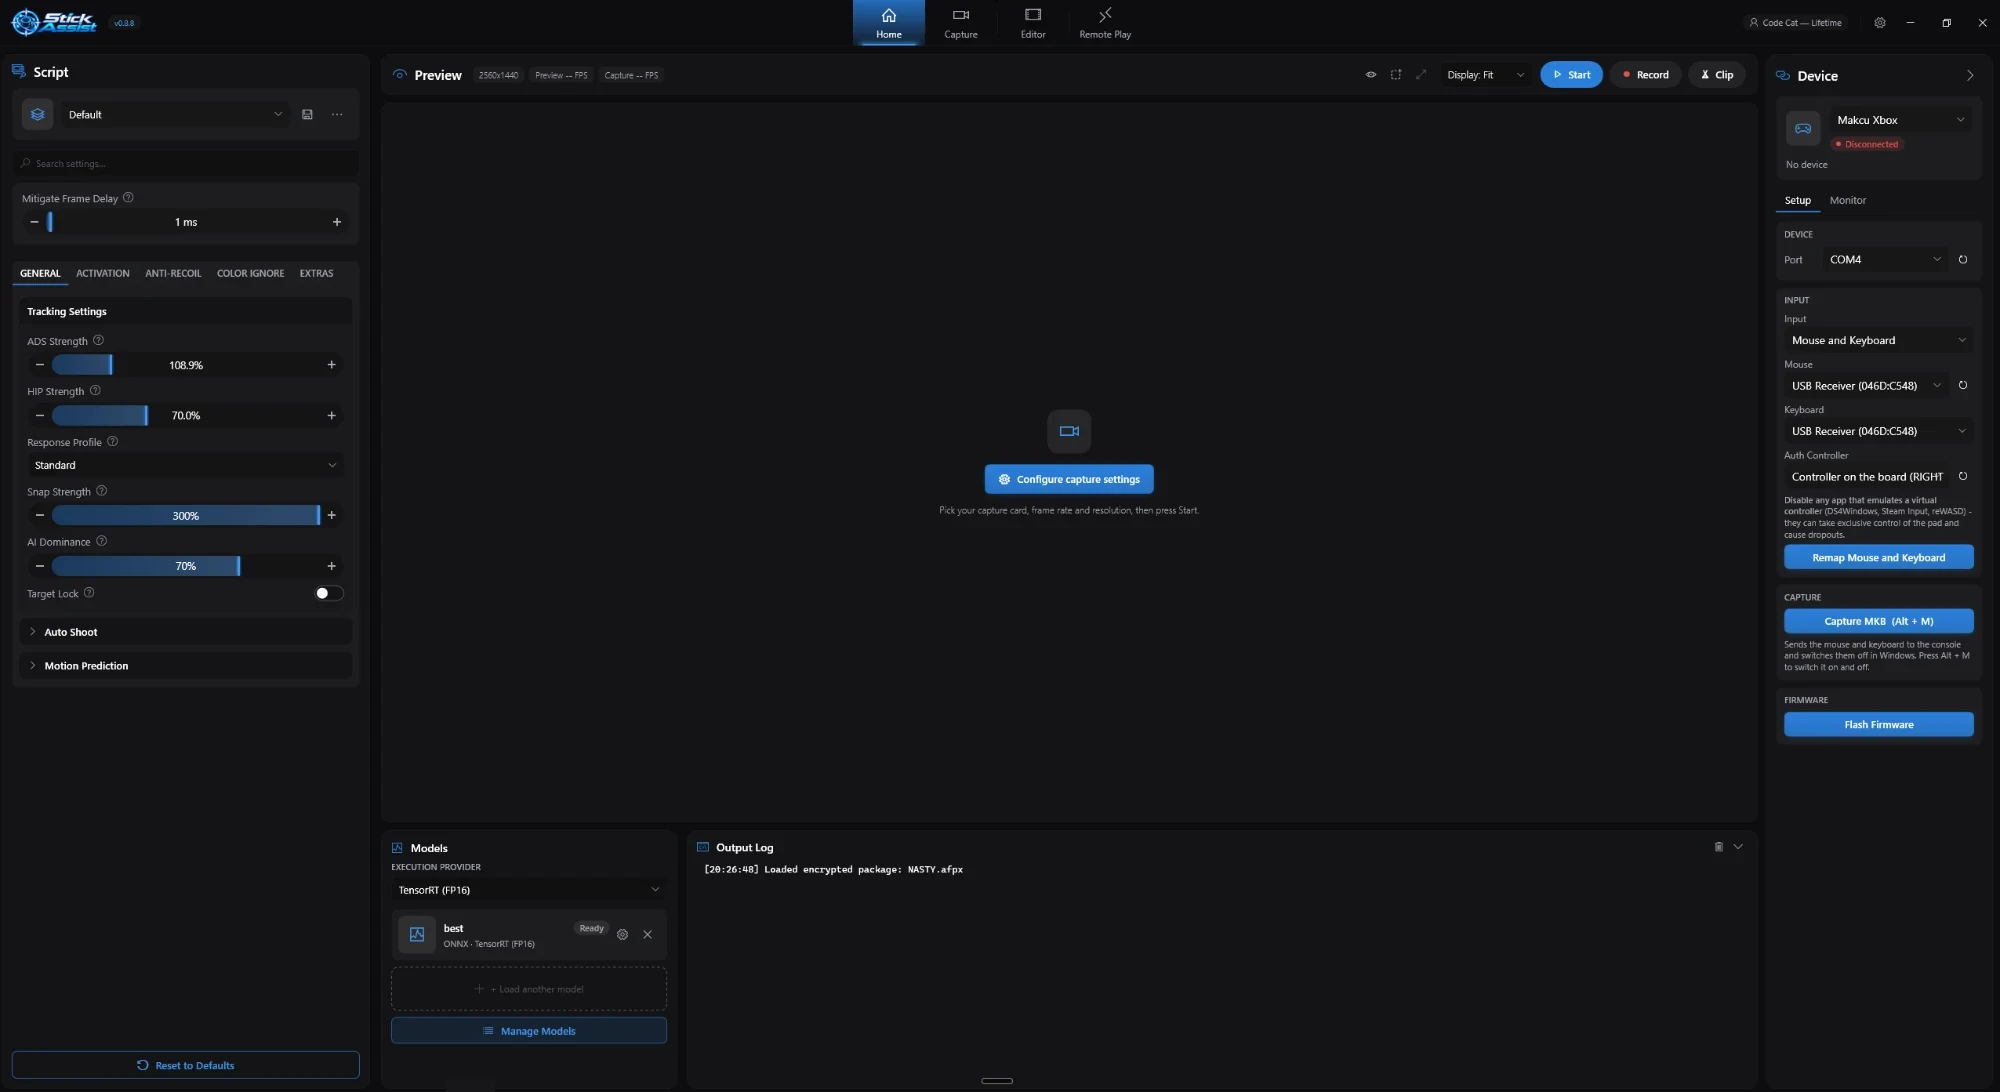The height and width of the screenshot is (1092, 2000).
Task: Toggle Target Lock switch
Action: click(328, 594)
